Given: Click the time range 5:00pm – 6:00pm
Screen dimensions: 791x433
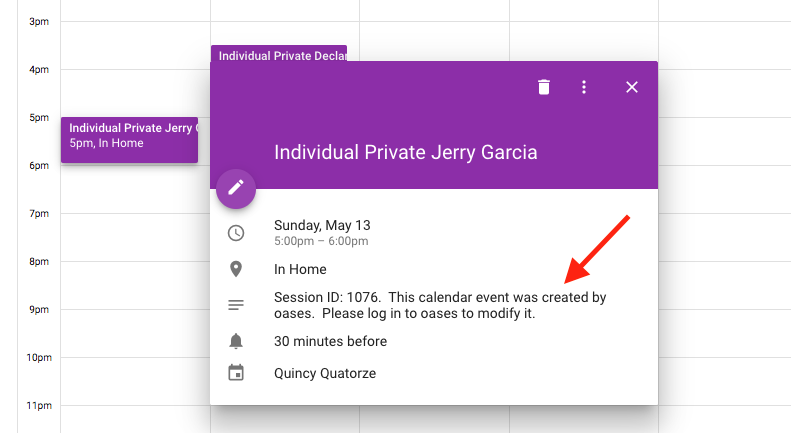Looking at the screenshot, I should (321, 241).
